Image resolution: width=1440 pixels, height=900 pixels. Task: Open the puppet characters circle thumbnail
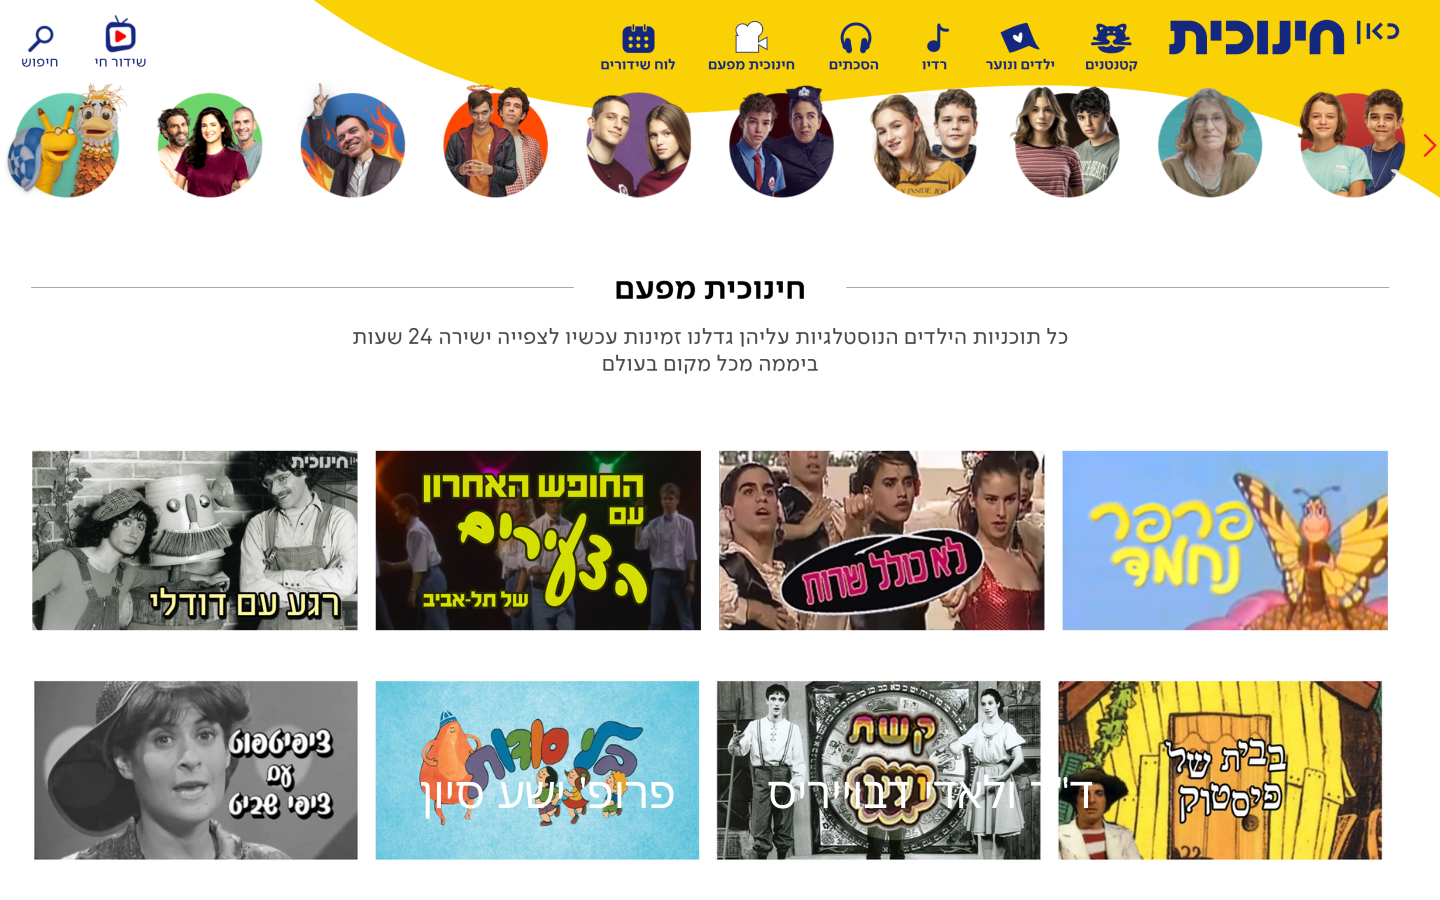pyautogui.click(x=66, y=143)
